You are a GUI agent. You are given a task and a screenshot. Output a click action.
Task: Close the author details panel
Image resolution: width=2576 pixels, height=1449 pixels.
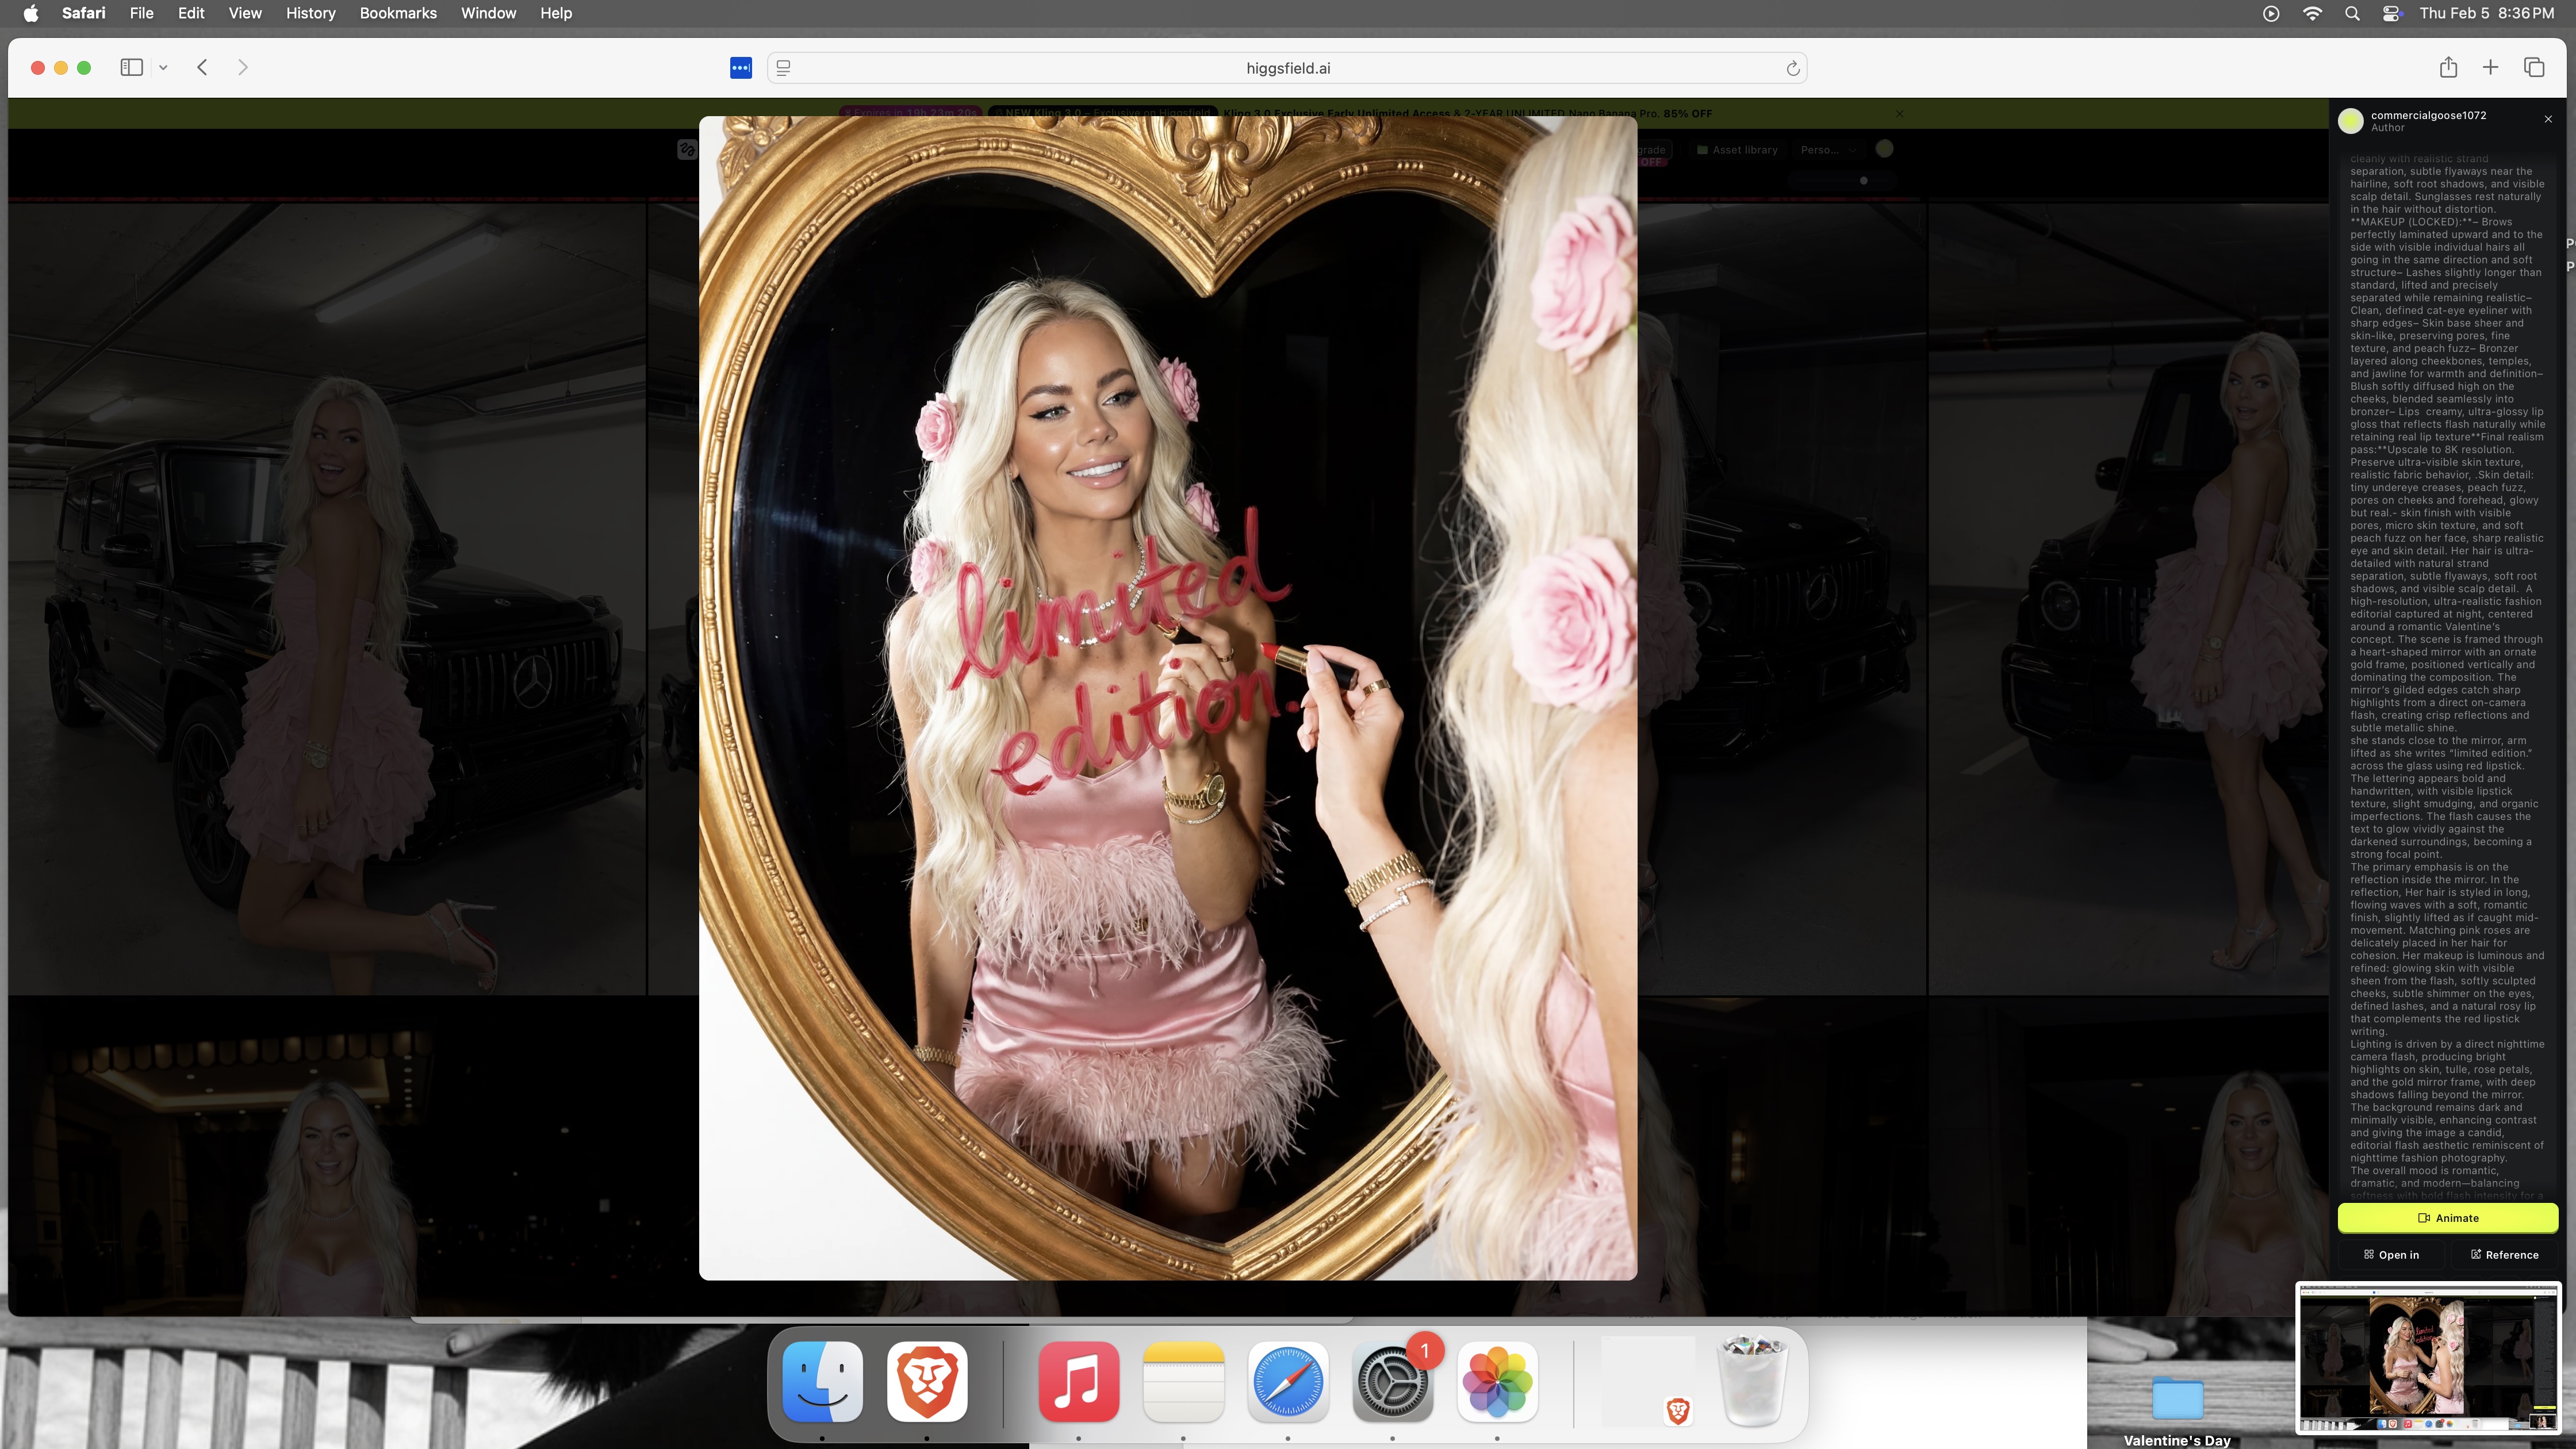(x=2547, y=119)
